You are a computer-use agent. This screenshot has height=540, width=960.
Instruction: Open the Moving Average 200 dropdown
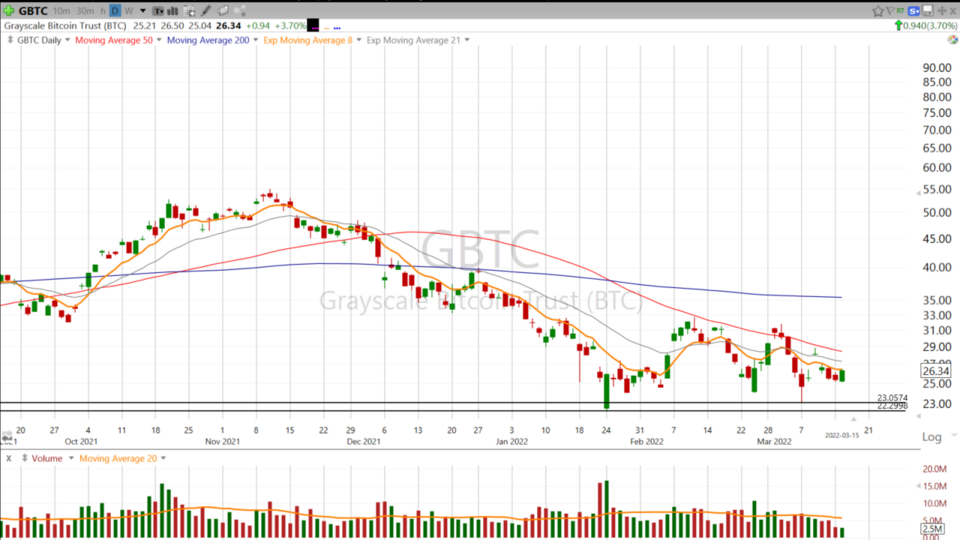click(x=255, y=41)
